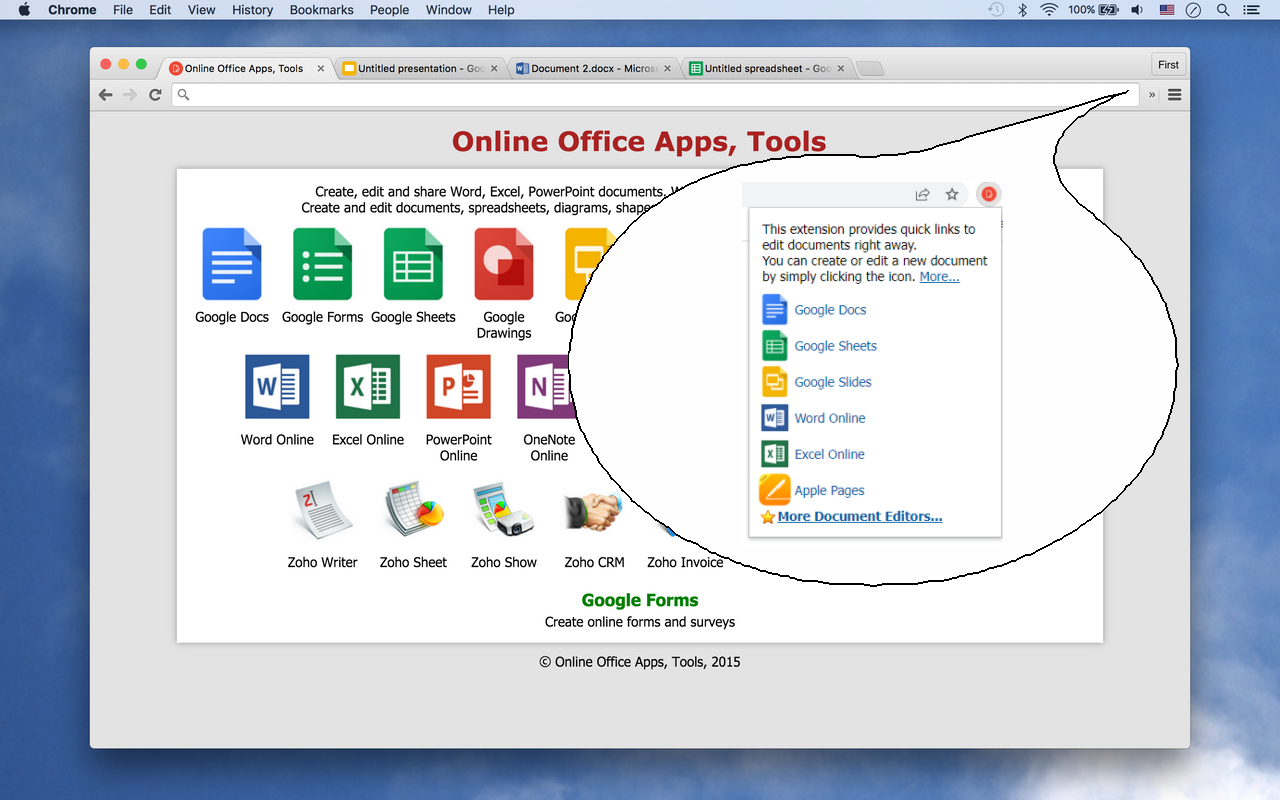This screenshot has height=800, width=1280.
Task: Click the bookmark star icon in the popup
Action: [952, 194]
